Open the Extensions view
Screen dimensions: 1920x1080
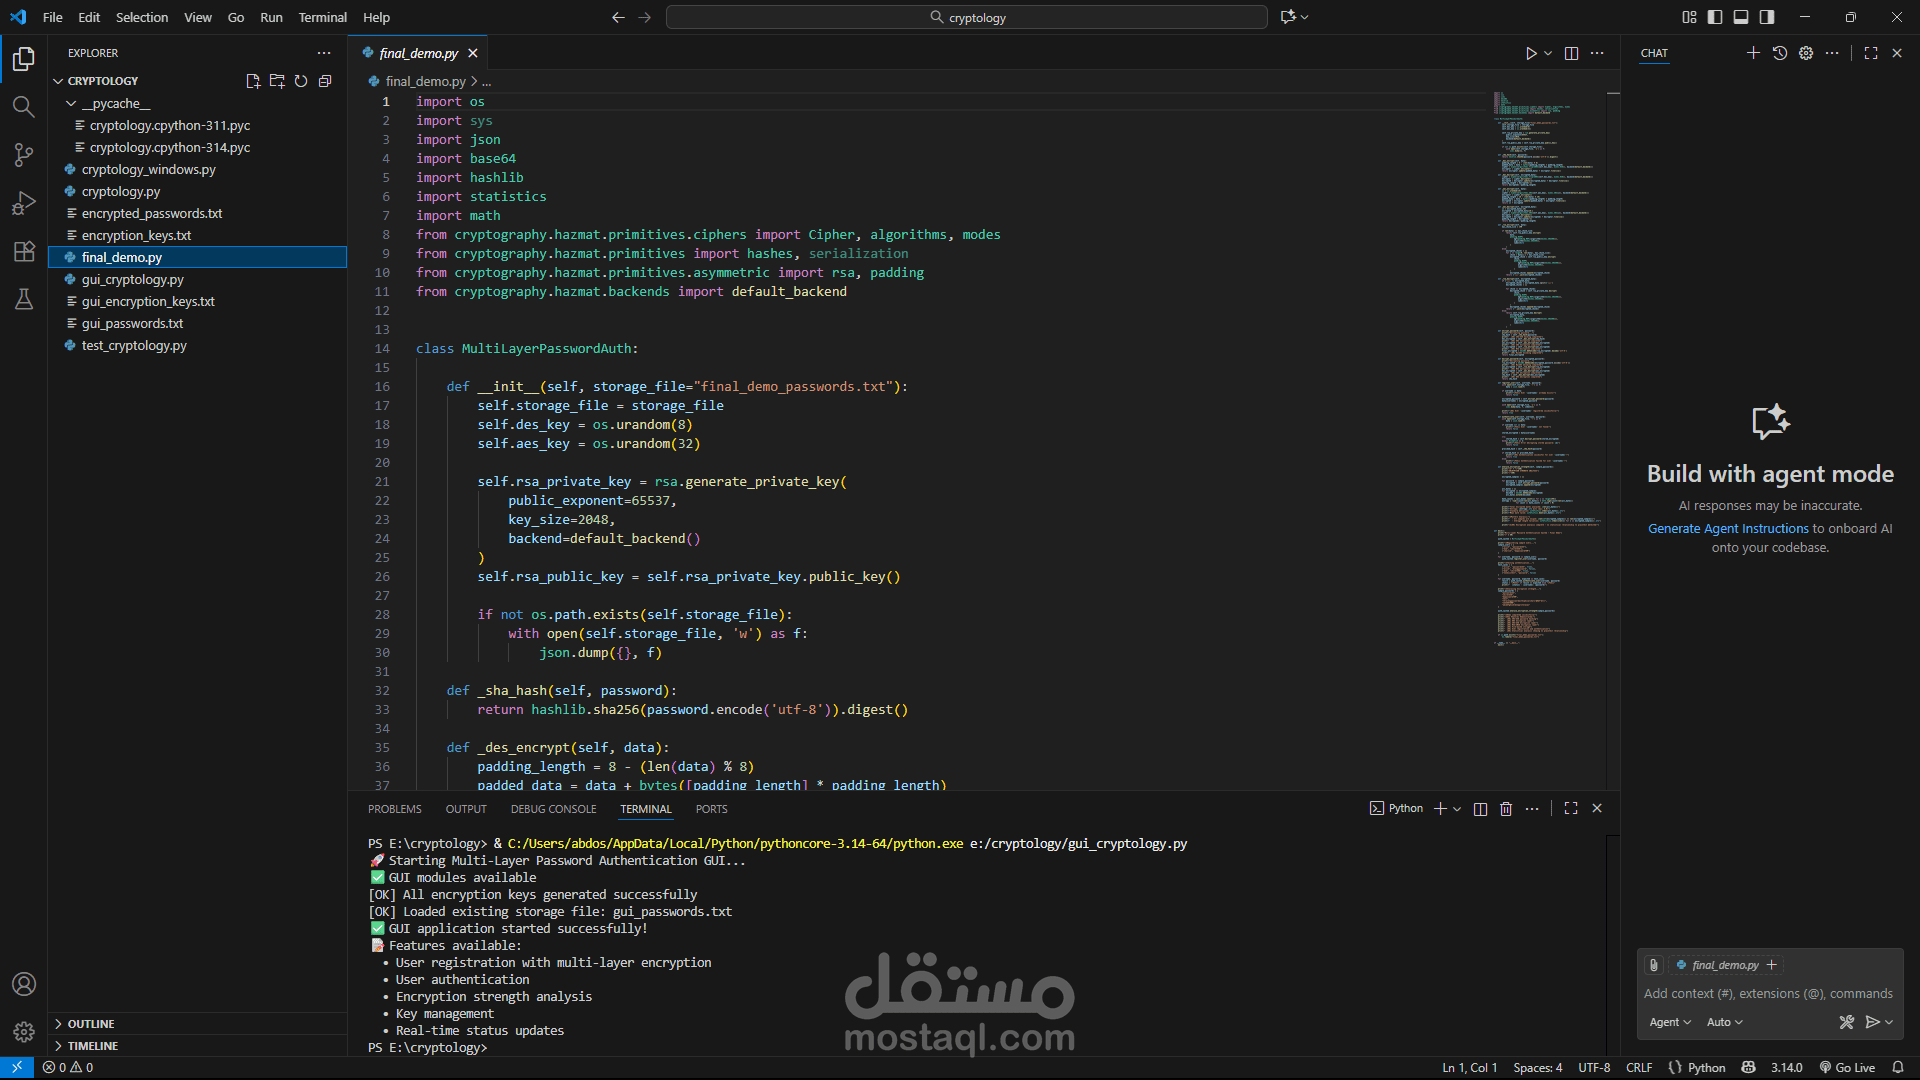[x=23, y=251]
